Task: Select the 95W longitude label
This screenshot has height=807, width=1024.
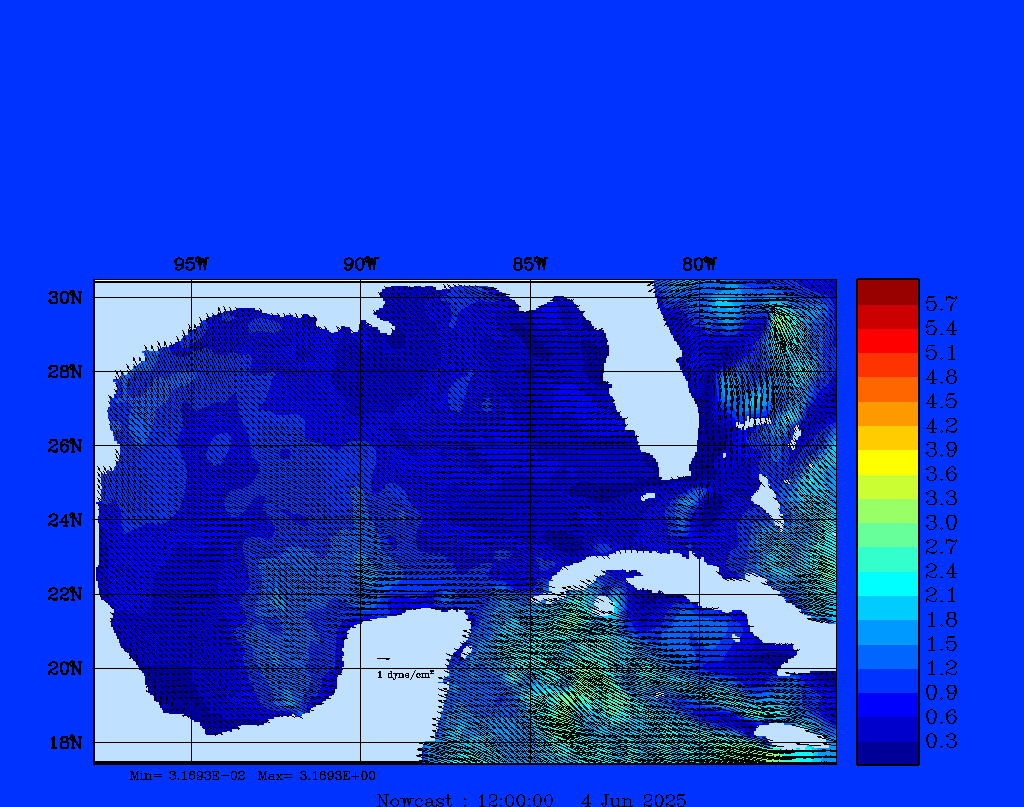Action: pyautogui.click(x=191, y=264)
